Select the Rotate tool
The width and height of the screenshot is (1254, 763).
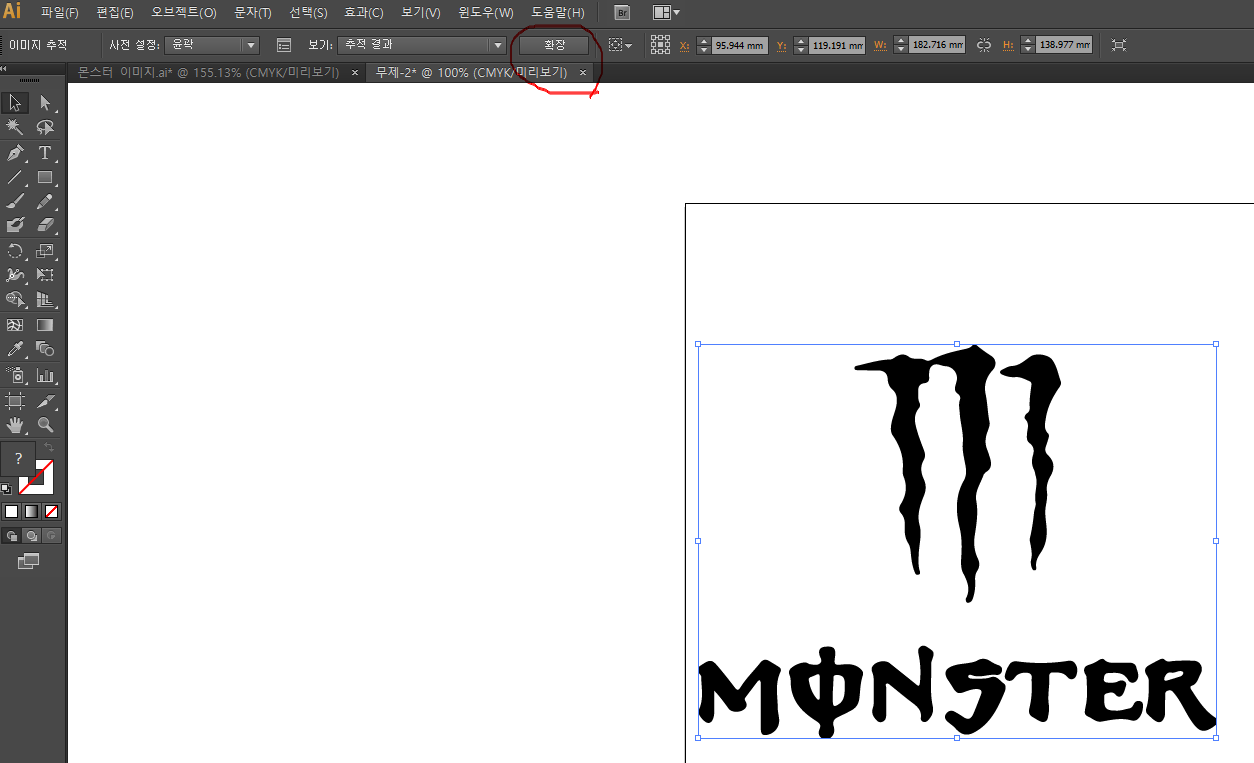click(15, 251)
